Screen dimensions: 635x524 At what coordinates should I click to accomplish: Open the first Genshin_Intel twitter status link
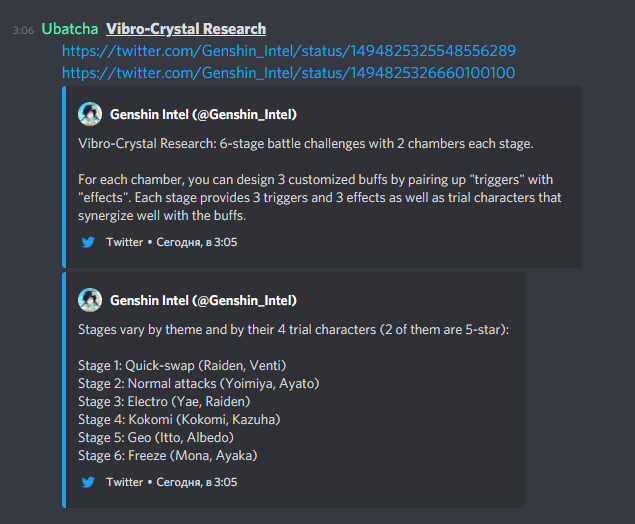[x=288, y=51]
